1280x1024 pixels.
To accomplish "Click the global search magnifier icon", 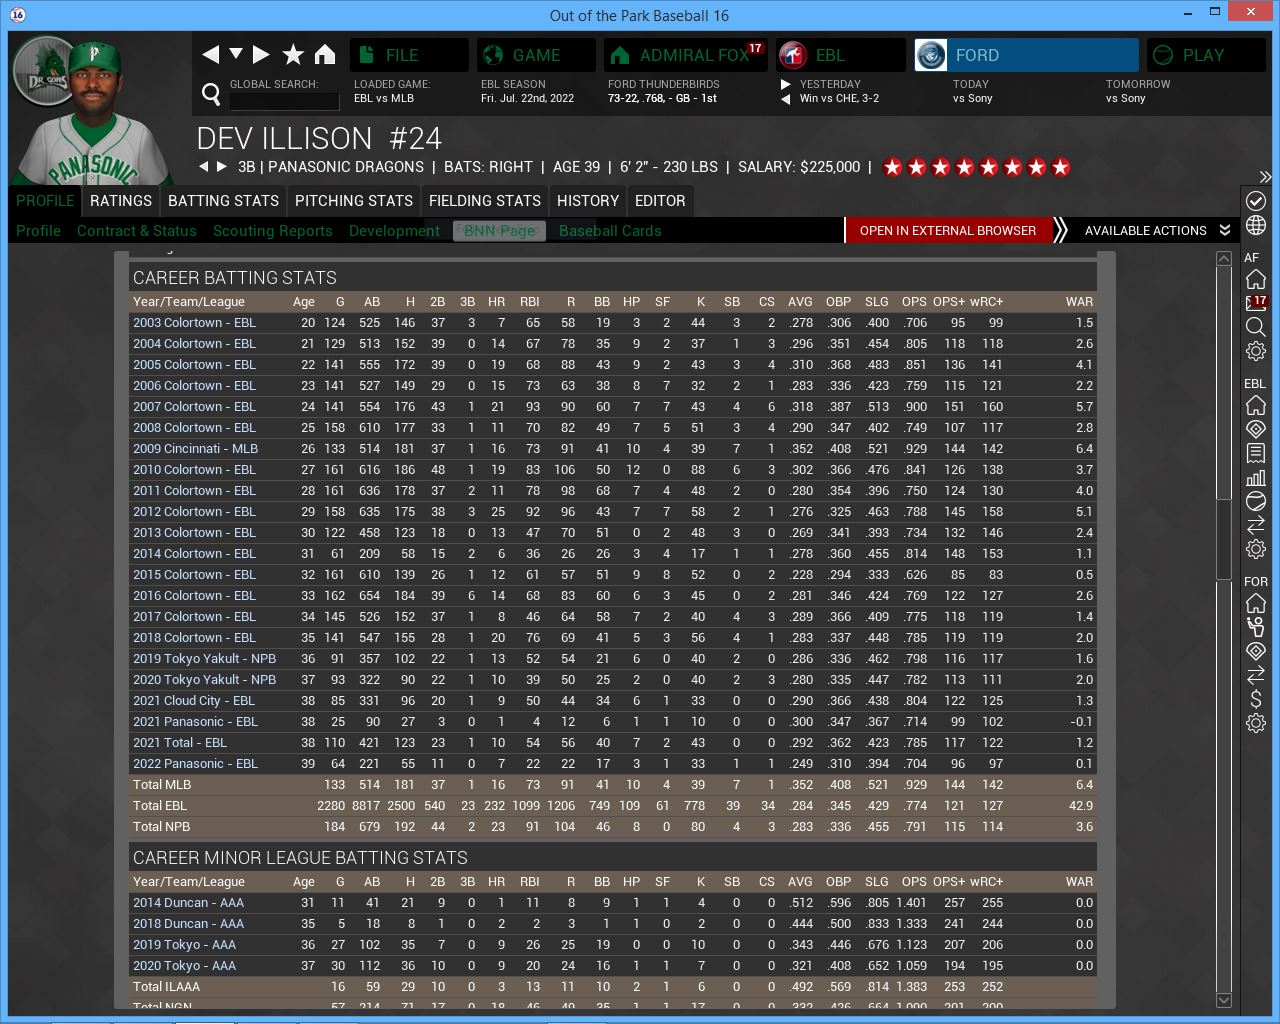I will [x=211, y=94].
